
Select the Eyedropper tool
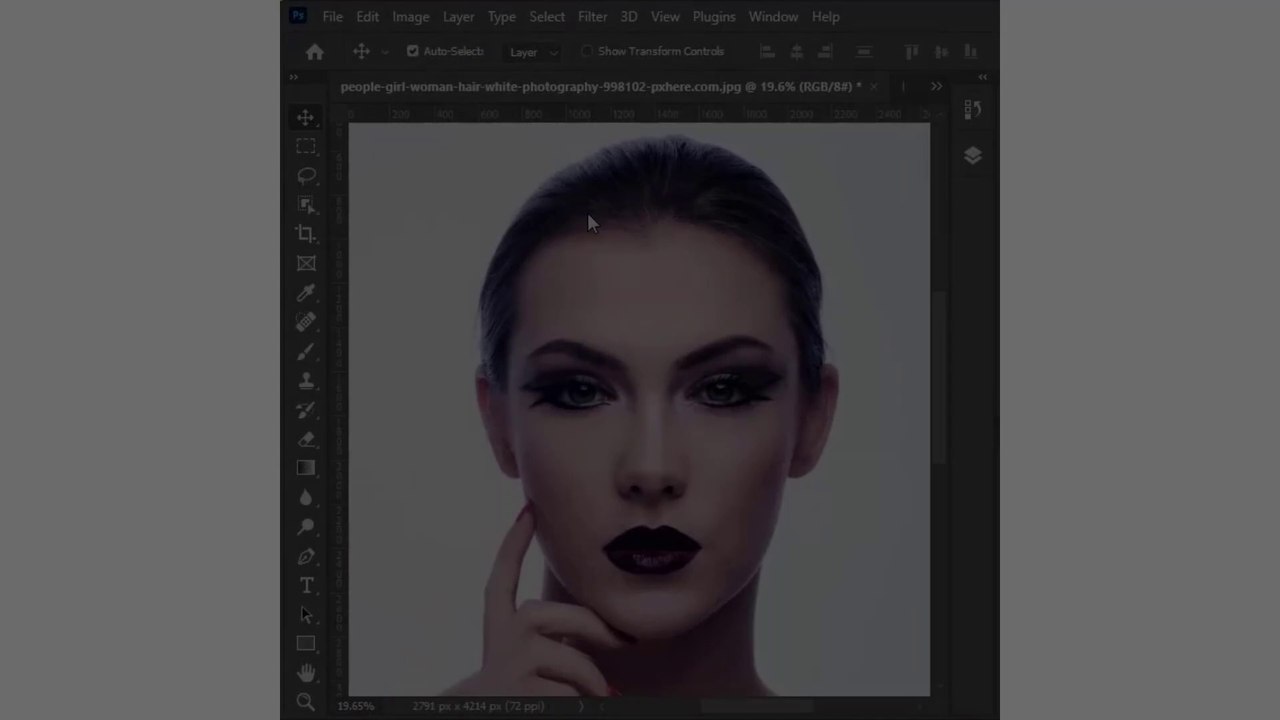pos(306,293)
